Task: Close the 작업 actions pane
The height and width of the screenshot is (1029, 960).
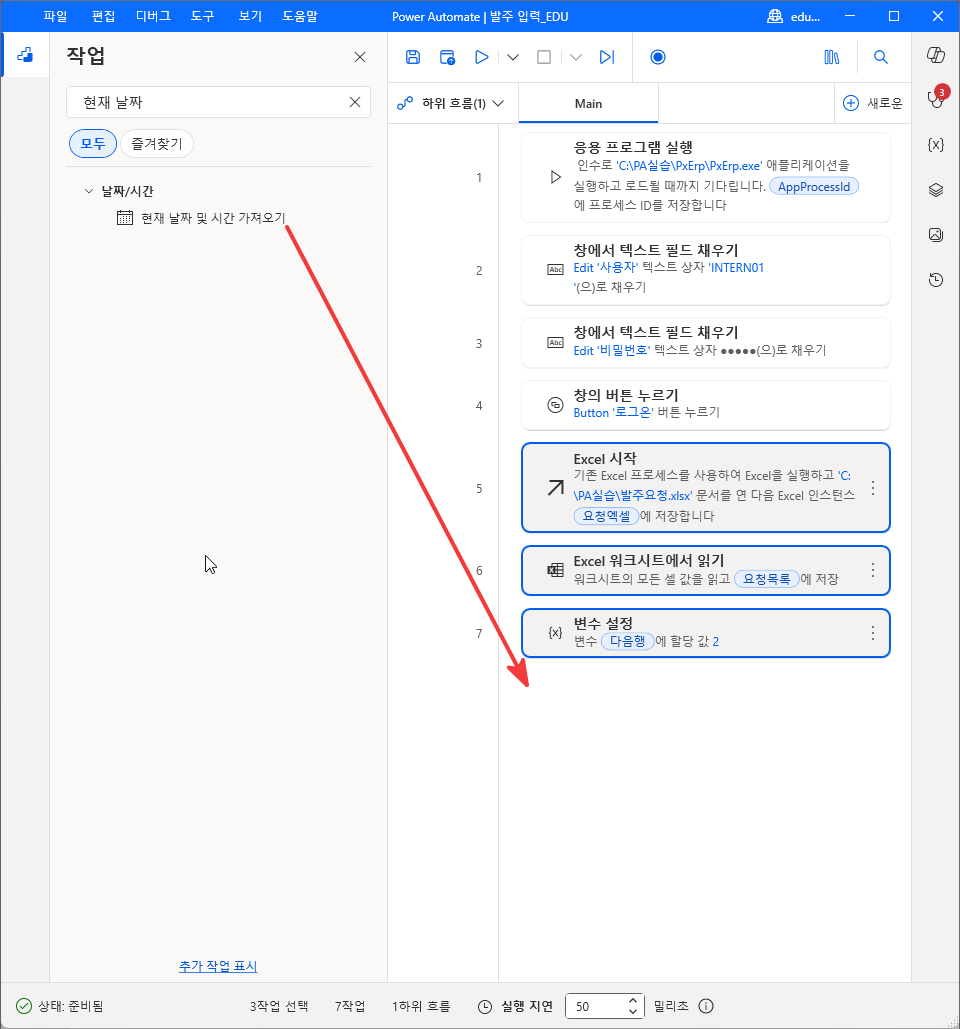Action: pos(360,57)
